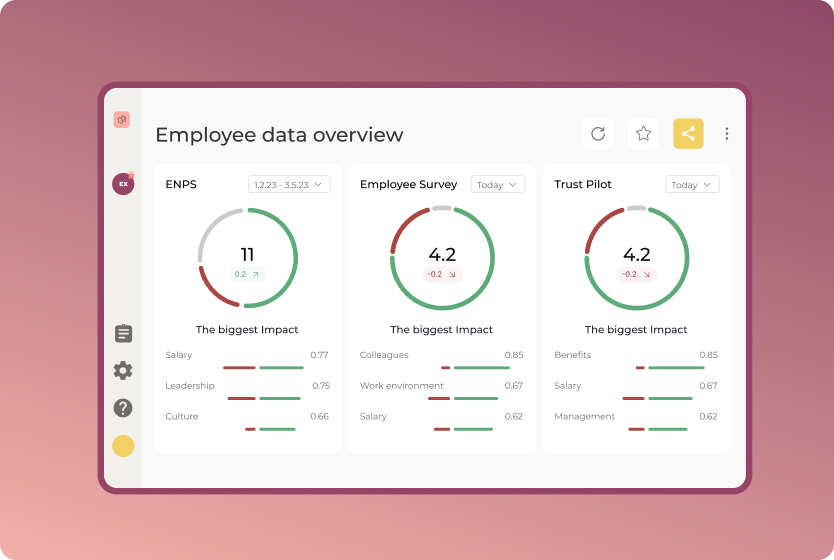834x560 pixels.
Task: Open the clipboard reports icon in sidebar
Action: tap(123, 333)
